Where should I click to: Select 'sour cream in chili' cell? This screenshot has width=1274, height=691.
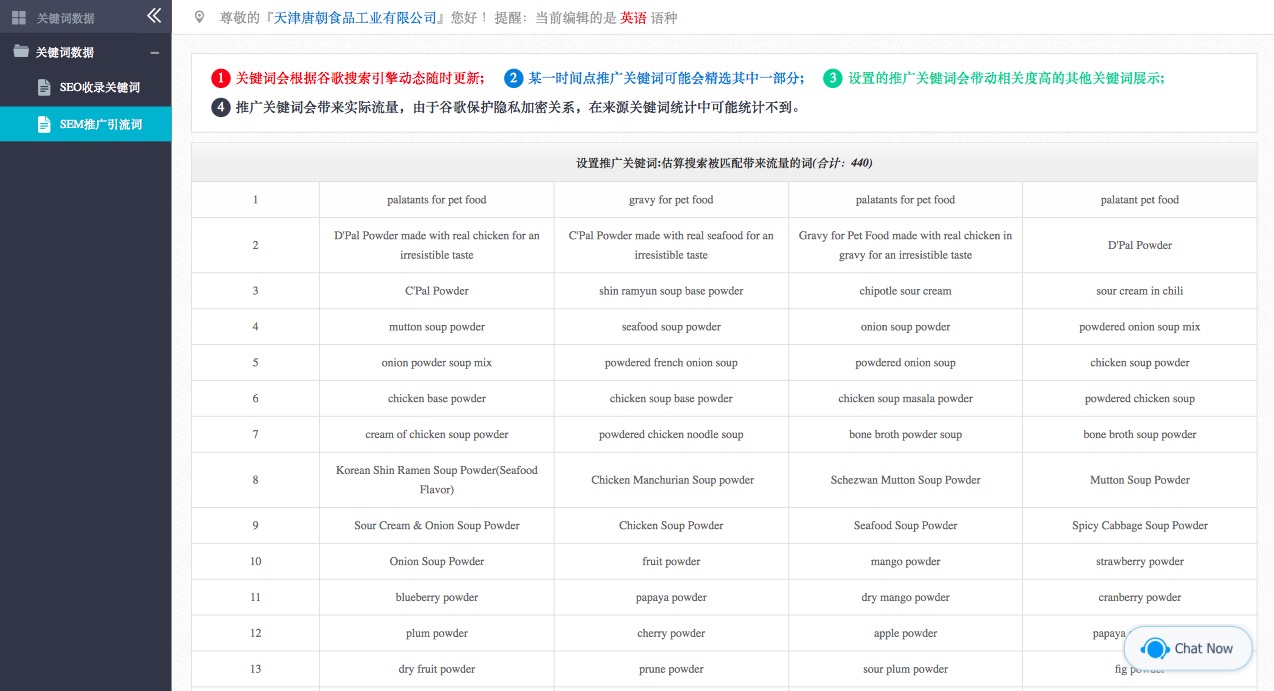[1140, 291]
